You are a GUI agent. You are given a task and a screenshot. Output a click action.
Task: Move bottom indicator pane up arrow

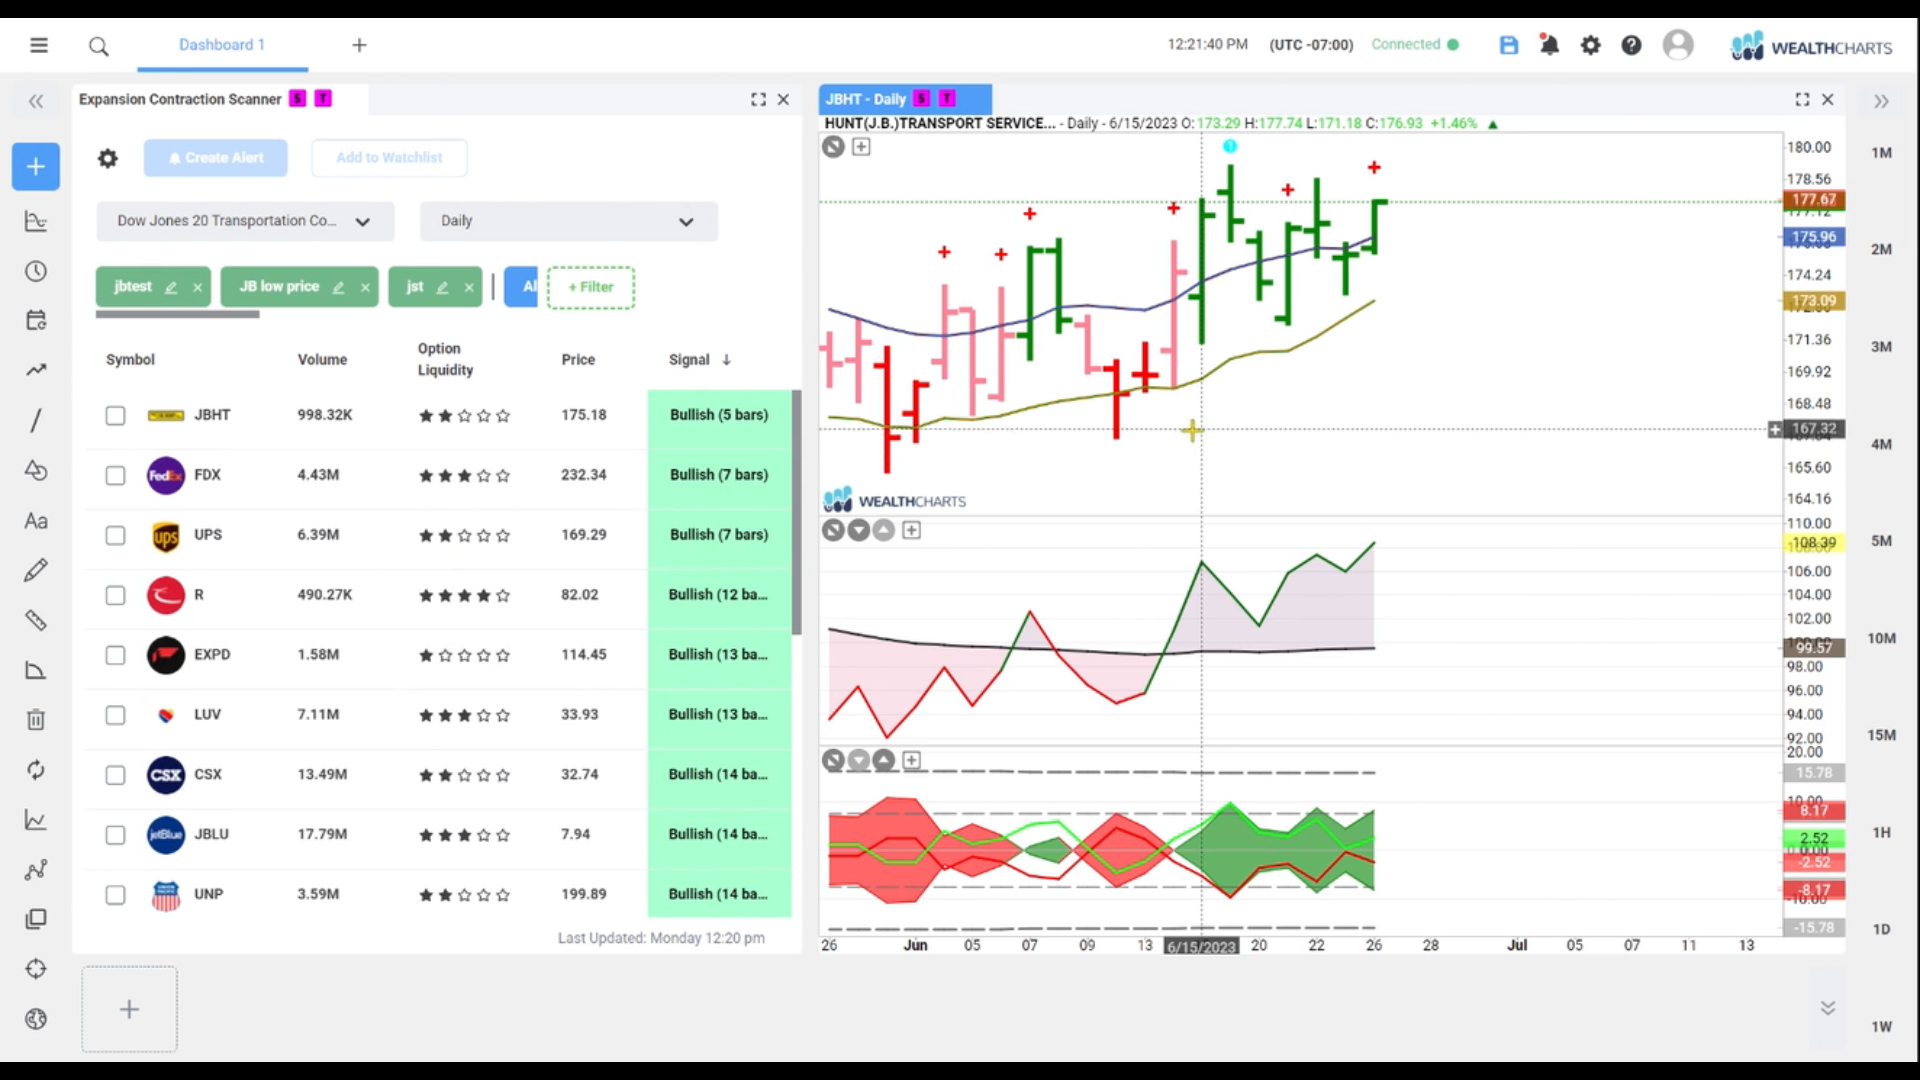click(883, 760)
